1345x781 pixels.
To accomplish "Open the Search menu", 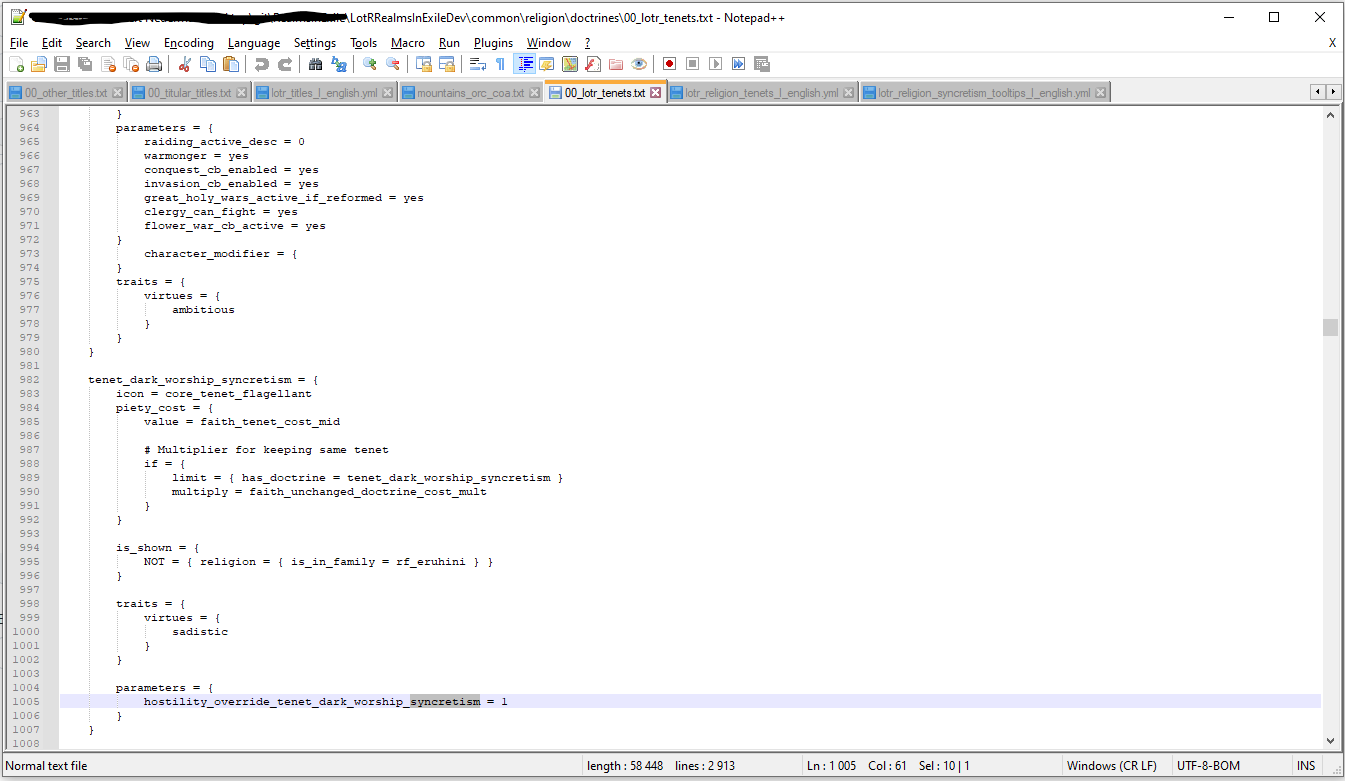I will pyautogui.click(x=93, y=43).
